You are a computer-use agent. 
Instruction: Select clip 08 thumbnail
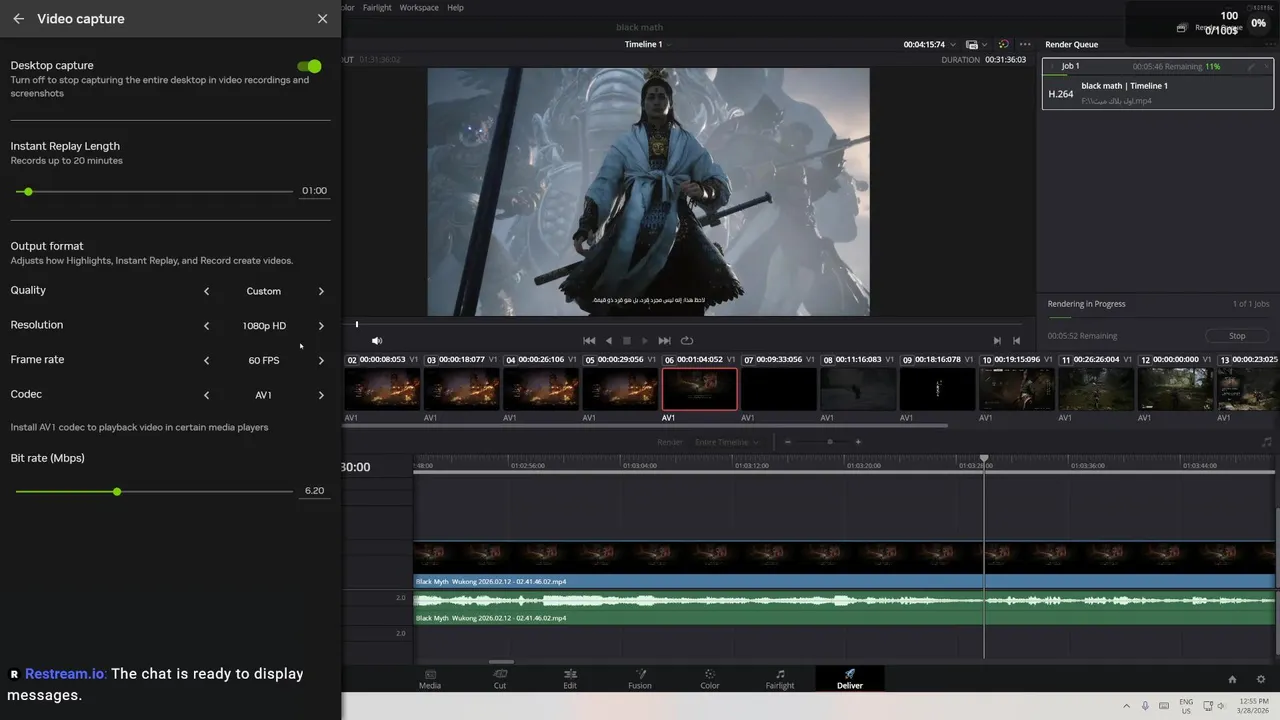858,389
